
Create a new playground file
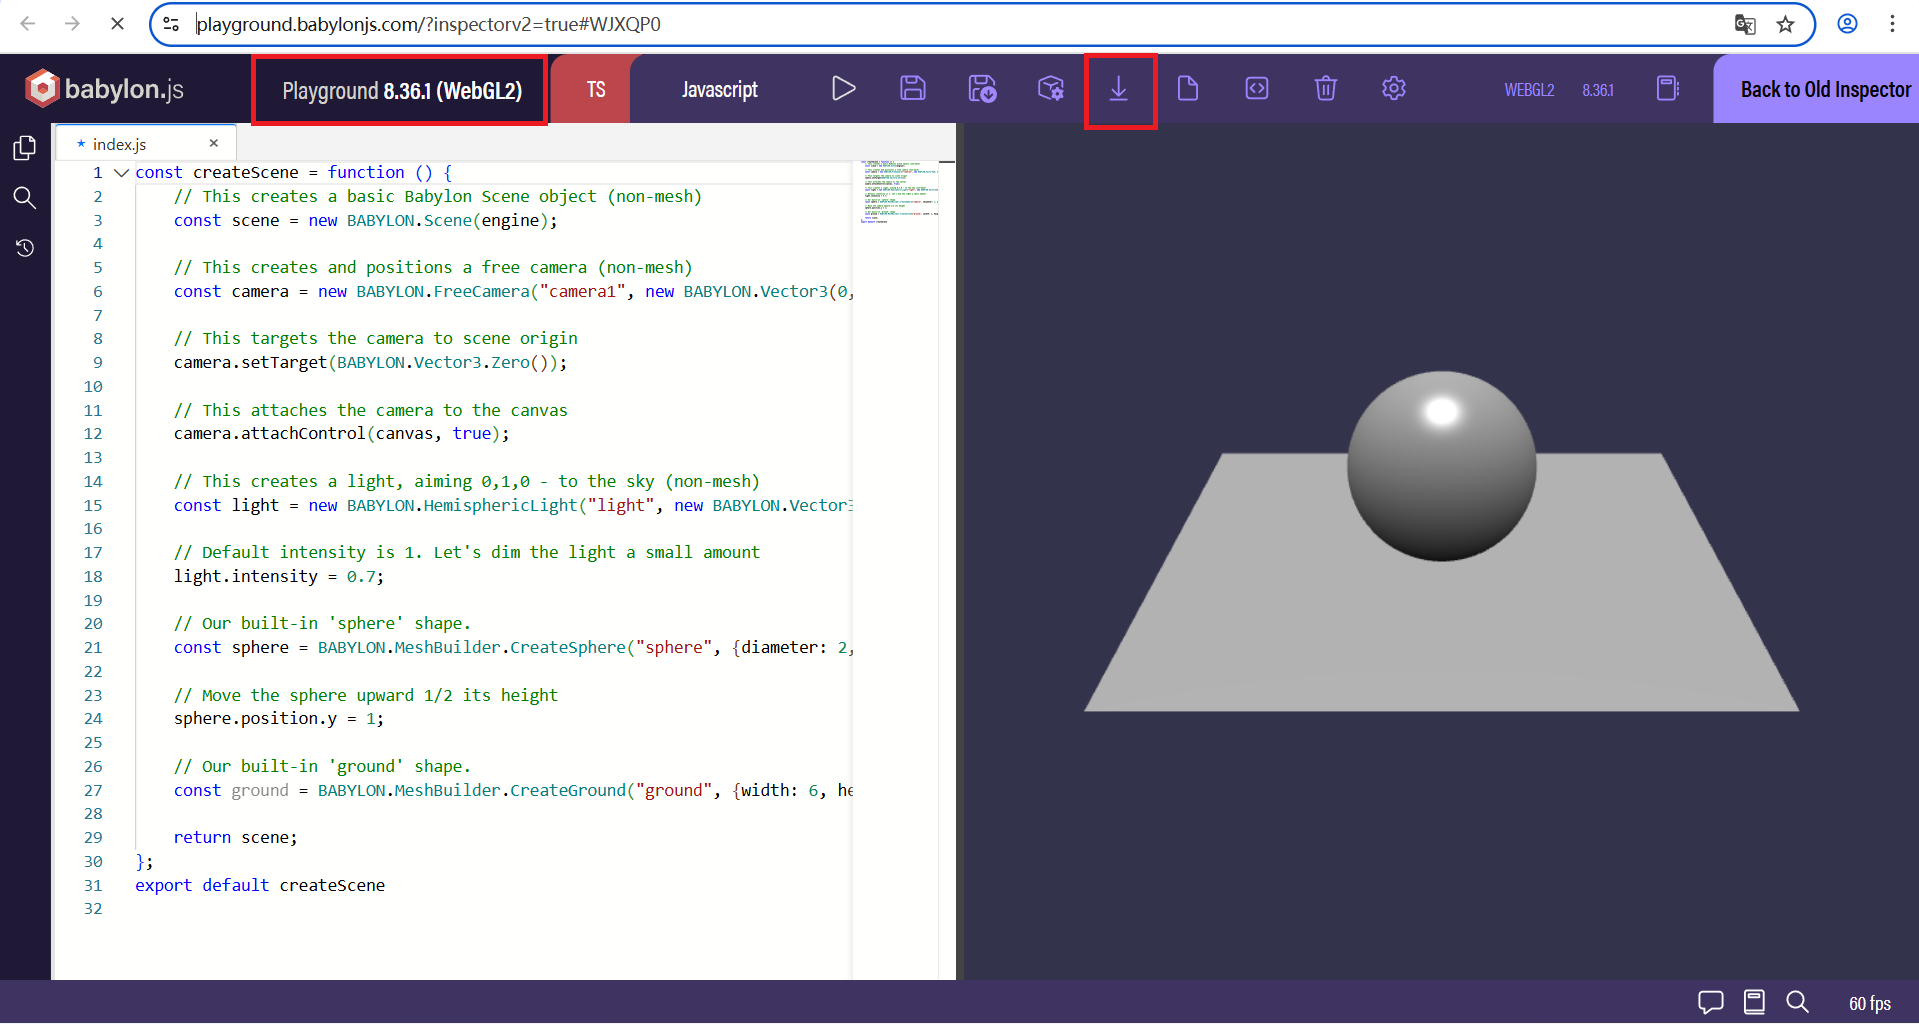point(1188,89)
